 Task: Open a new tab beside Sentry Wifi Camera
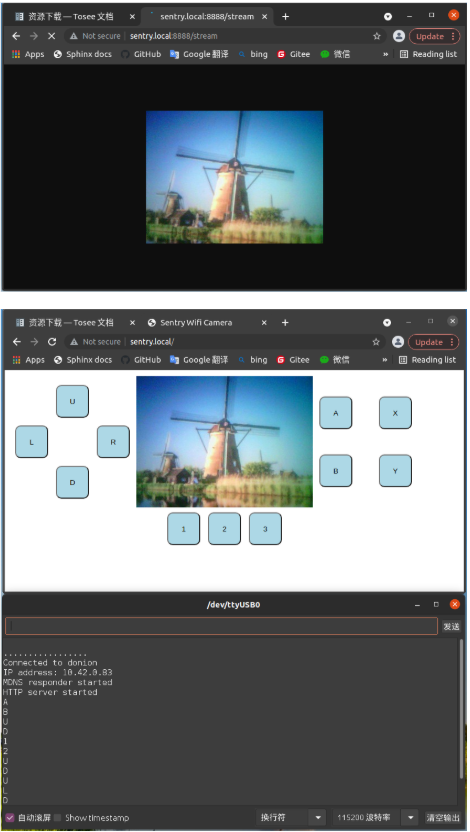click(x=285, y=323)
